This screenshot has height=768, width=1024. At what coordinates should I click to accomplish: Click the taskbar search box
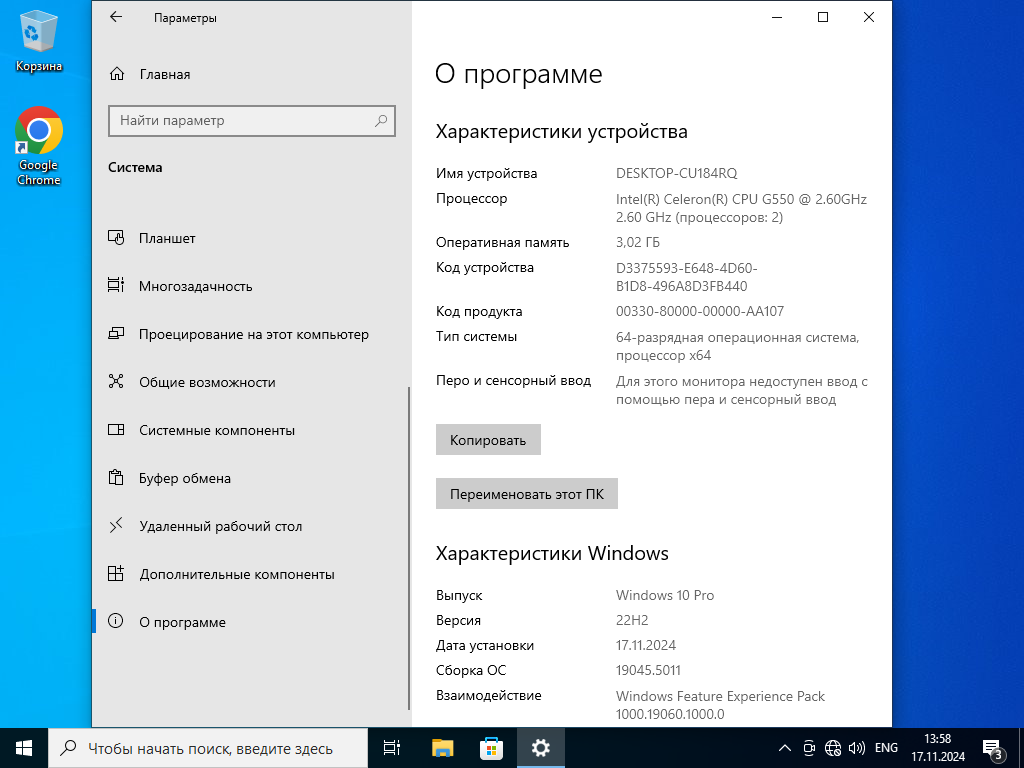pyautogui.click(x=208, y=748)
